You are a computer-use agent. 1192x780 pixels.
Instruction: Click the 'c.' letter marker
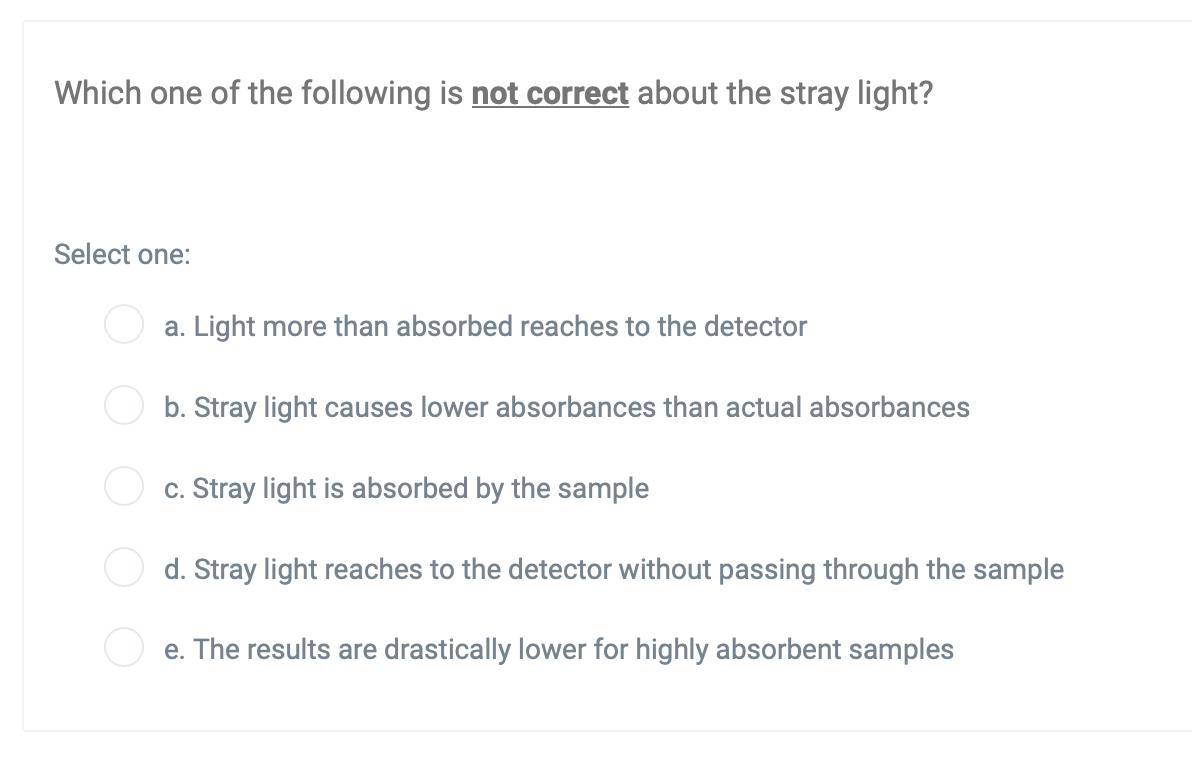174,488
